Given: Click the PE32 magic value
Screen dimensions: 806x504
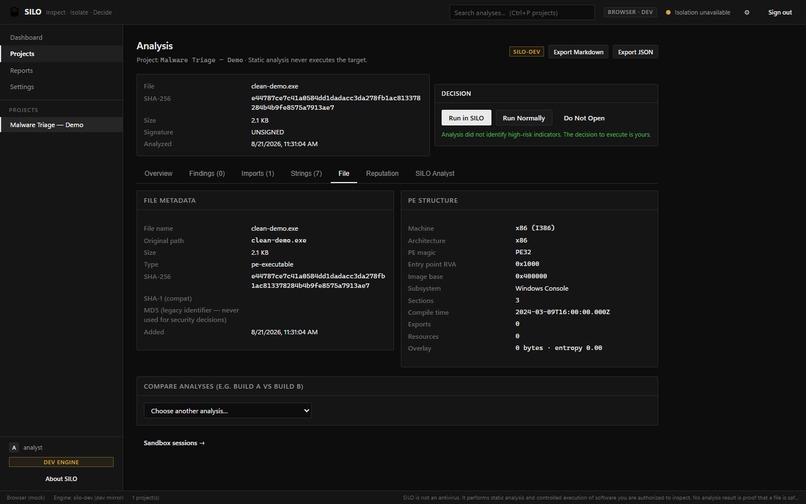Looking at the screenshot, I should 523,252.
